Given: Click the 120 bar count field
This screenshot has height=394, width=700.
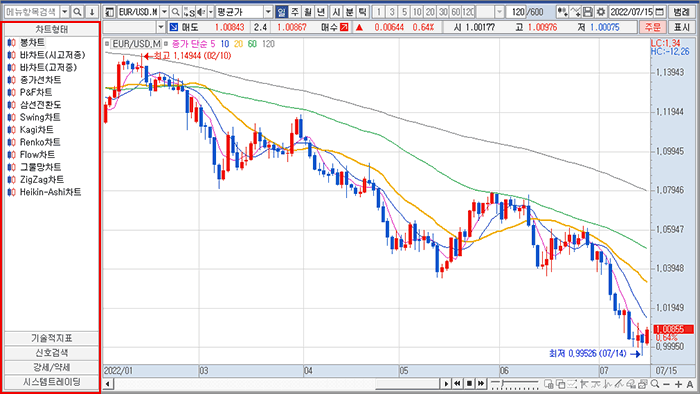Looking at the screenshot, I should point(517,12).
